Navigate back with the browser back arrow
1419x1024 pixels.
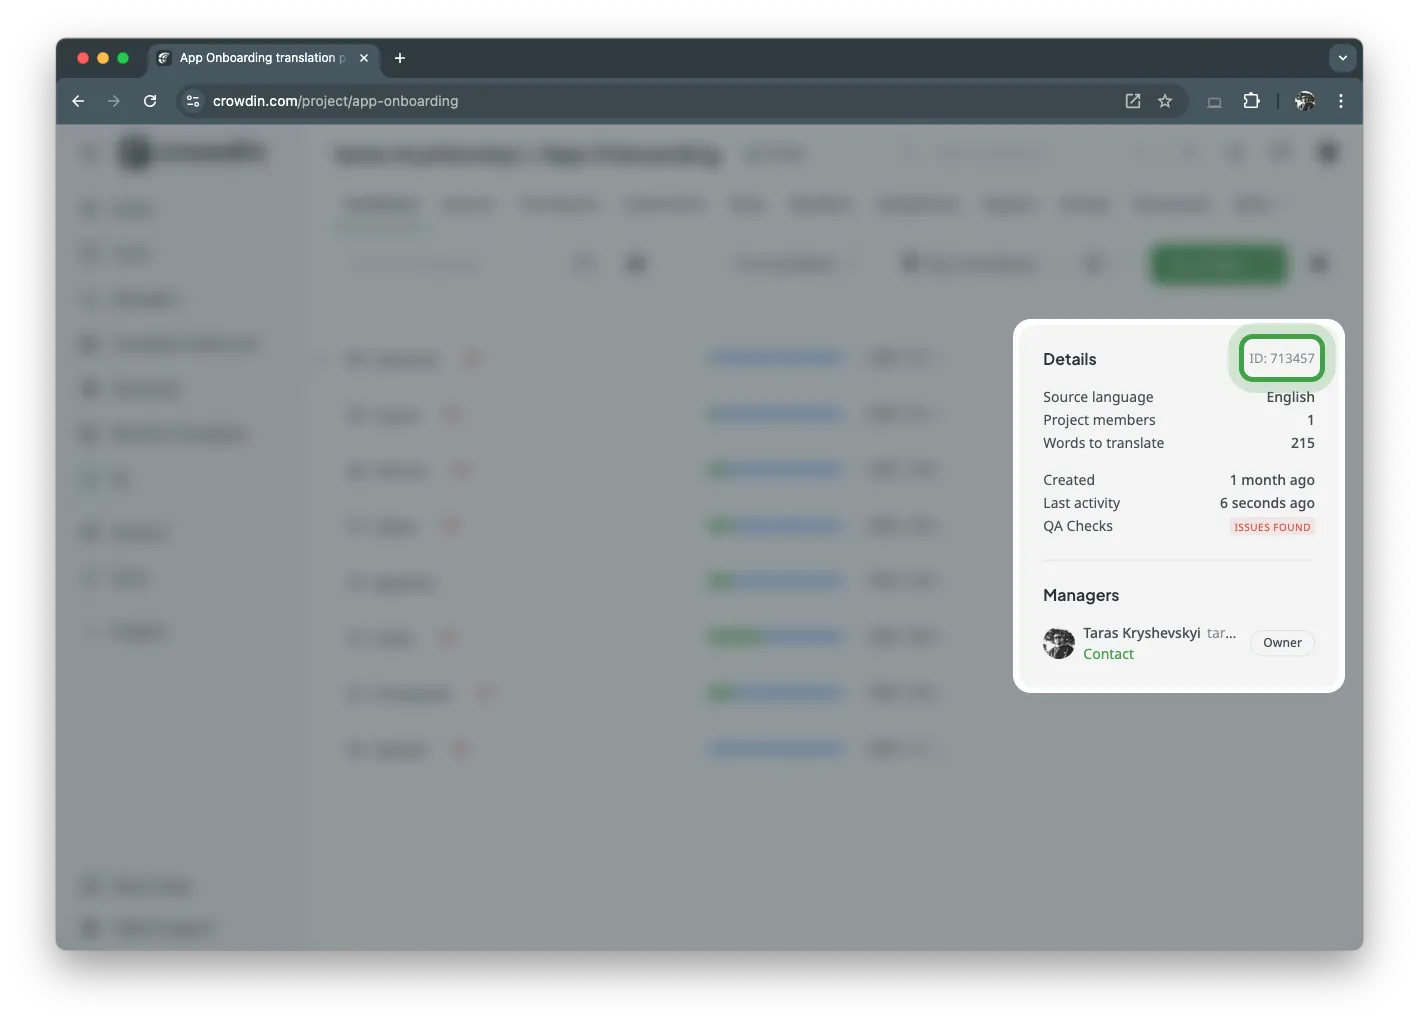pyautogui.click(x=78, y=101)
